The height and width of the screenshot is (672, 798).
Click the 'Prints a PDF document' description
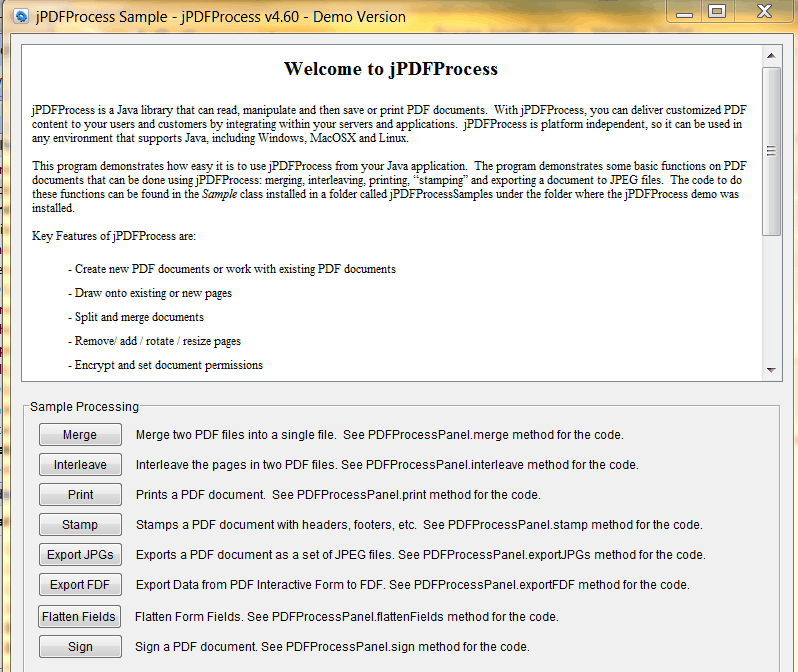(x=338, y=494)
